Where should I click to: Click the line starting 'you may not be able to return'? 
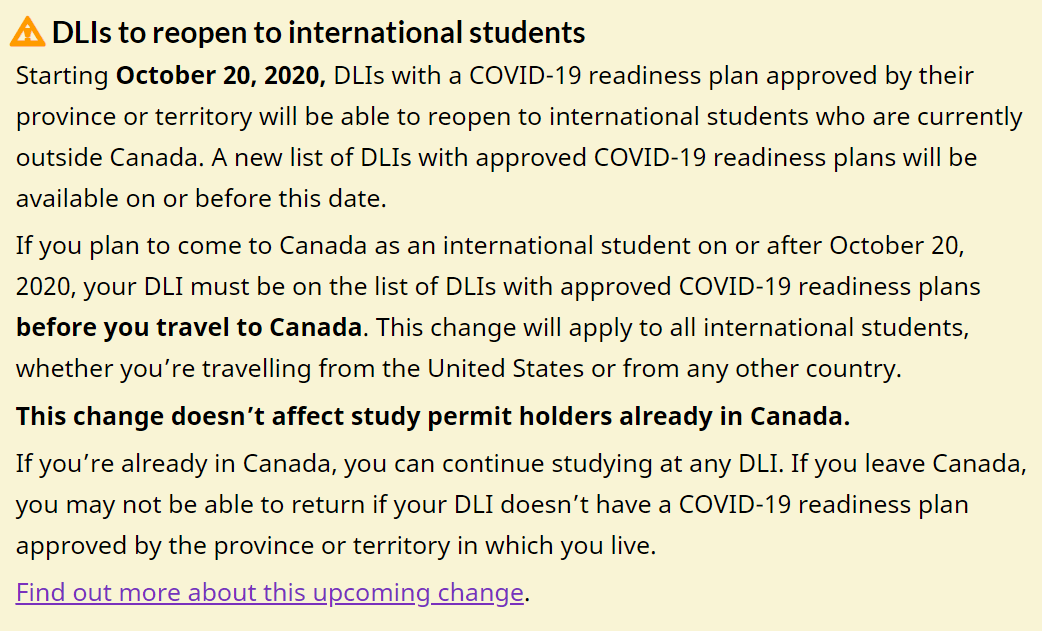[x=492, y=505]
